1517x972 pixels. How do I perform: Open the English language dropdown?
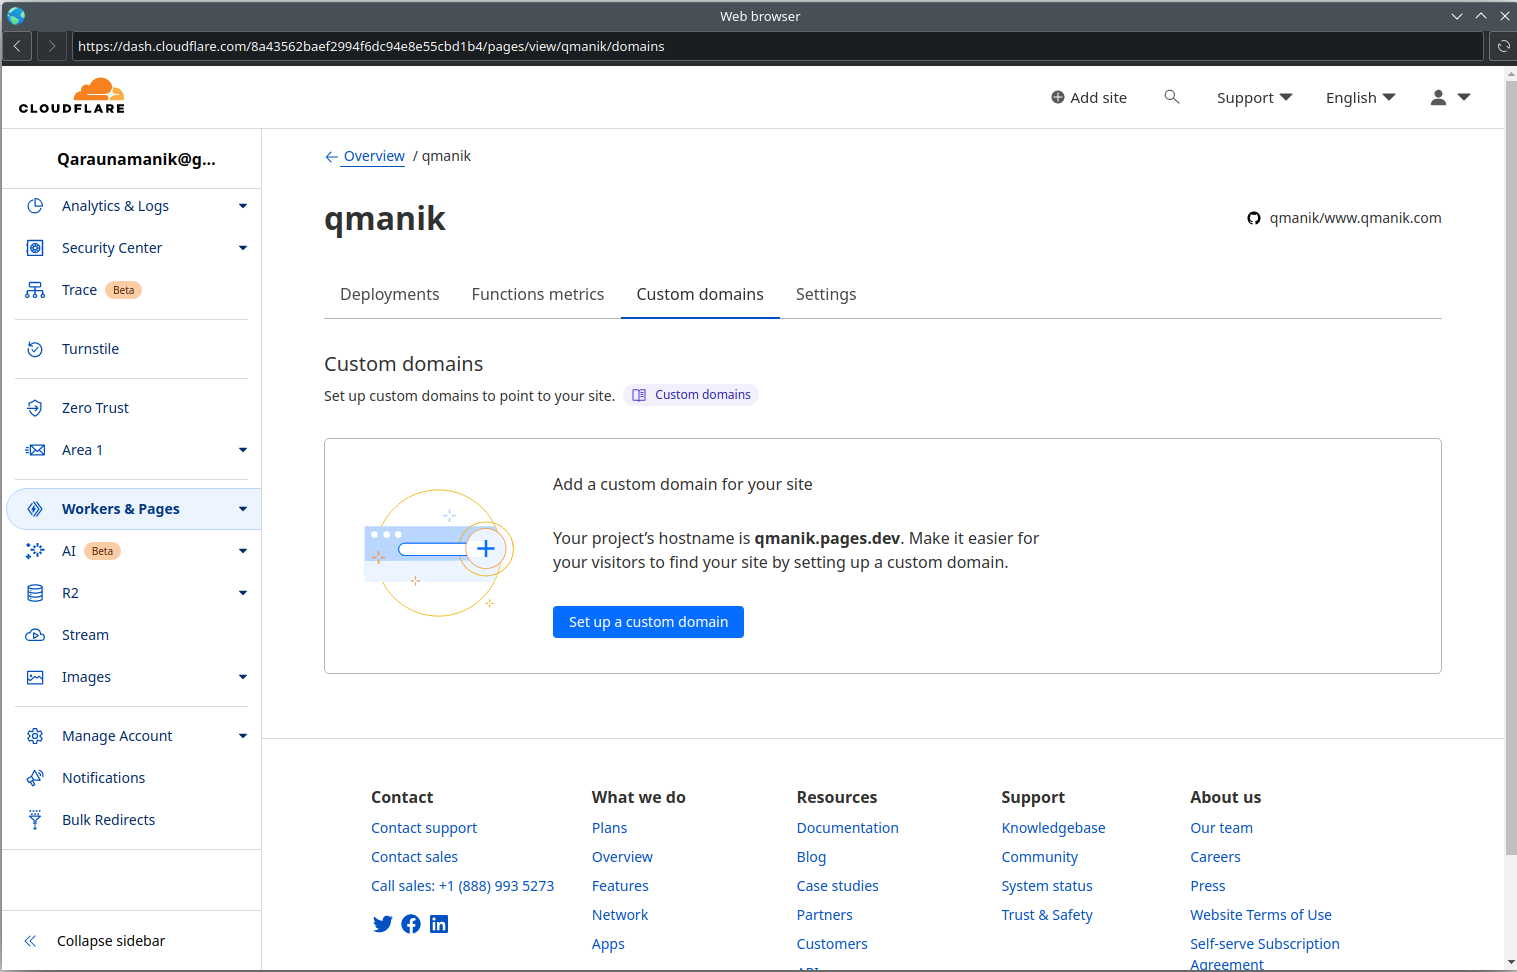1359,97
